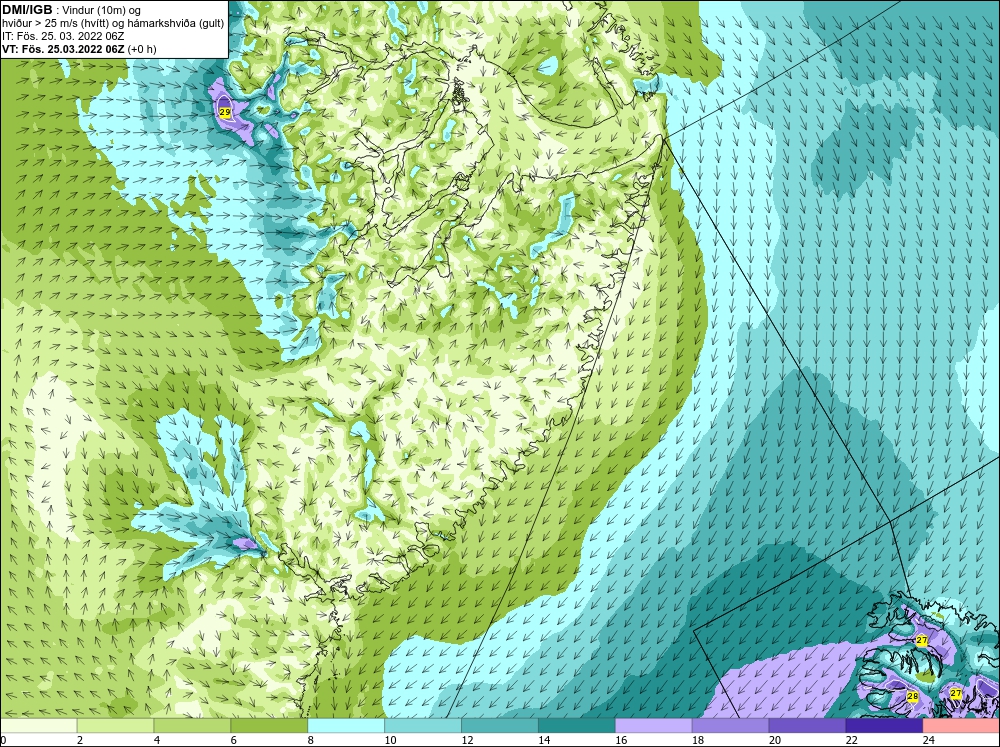The image size is (1000, 747).
Task: Pick the dark teal 14–16 m/s legend swatch
Action: point(577,726)
